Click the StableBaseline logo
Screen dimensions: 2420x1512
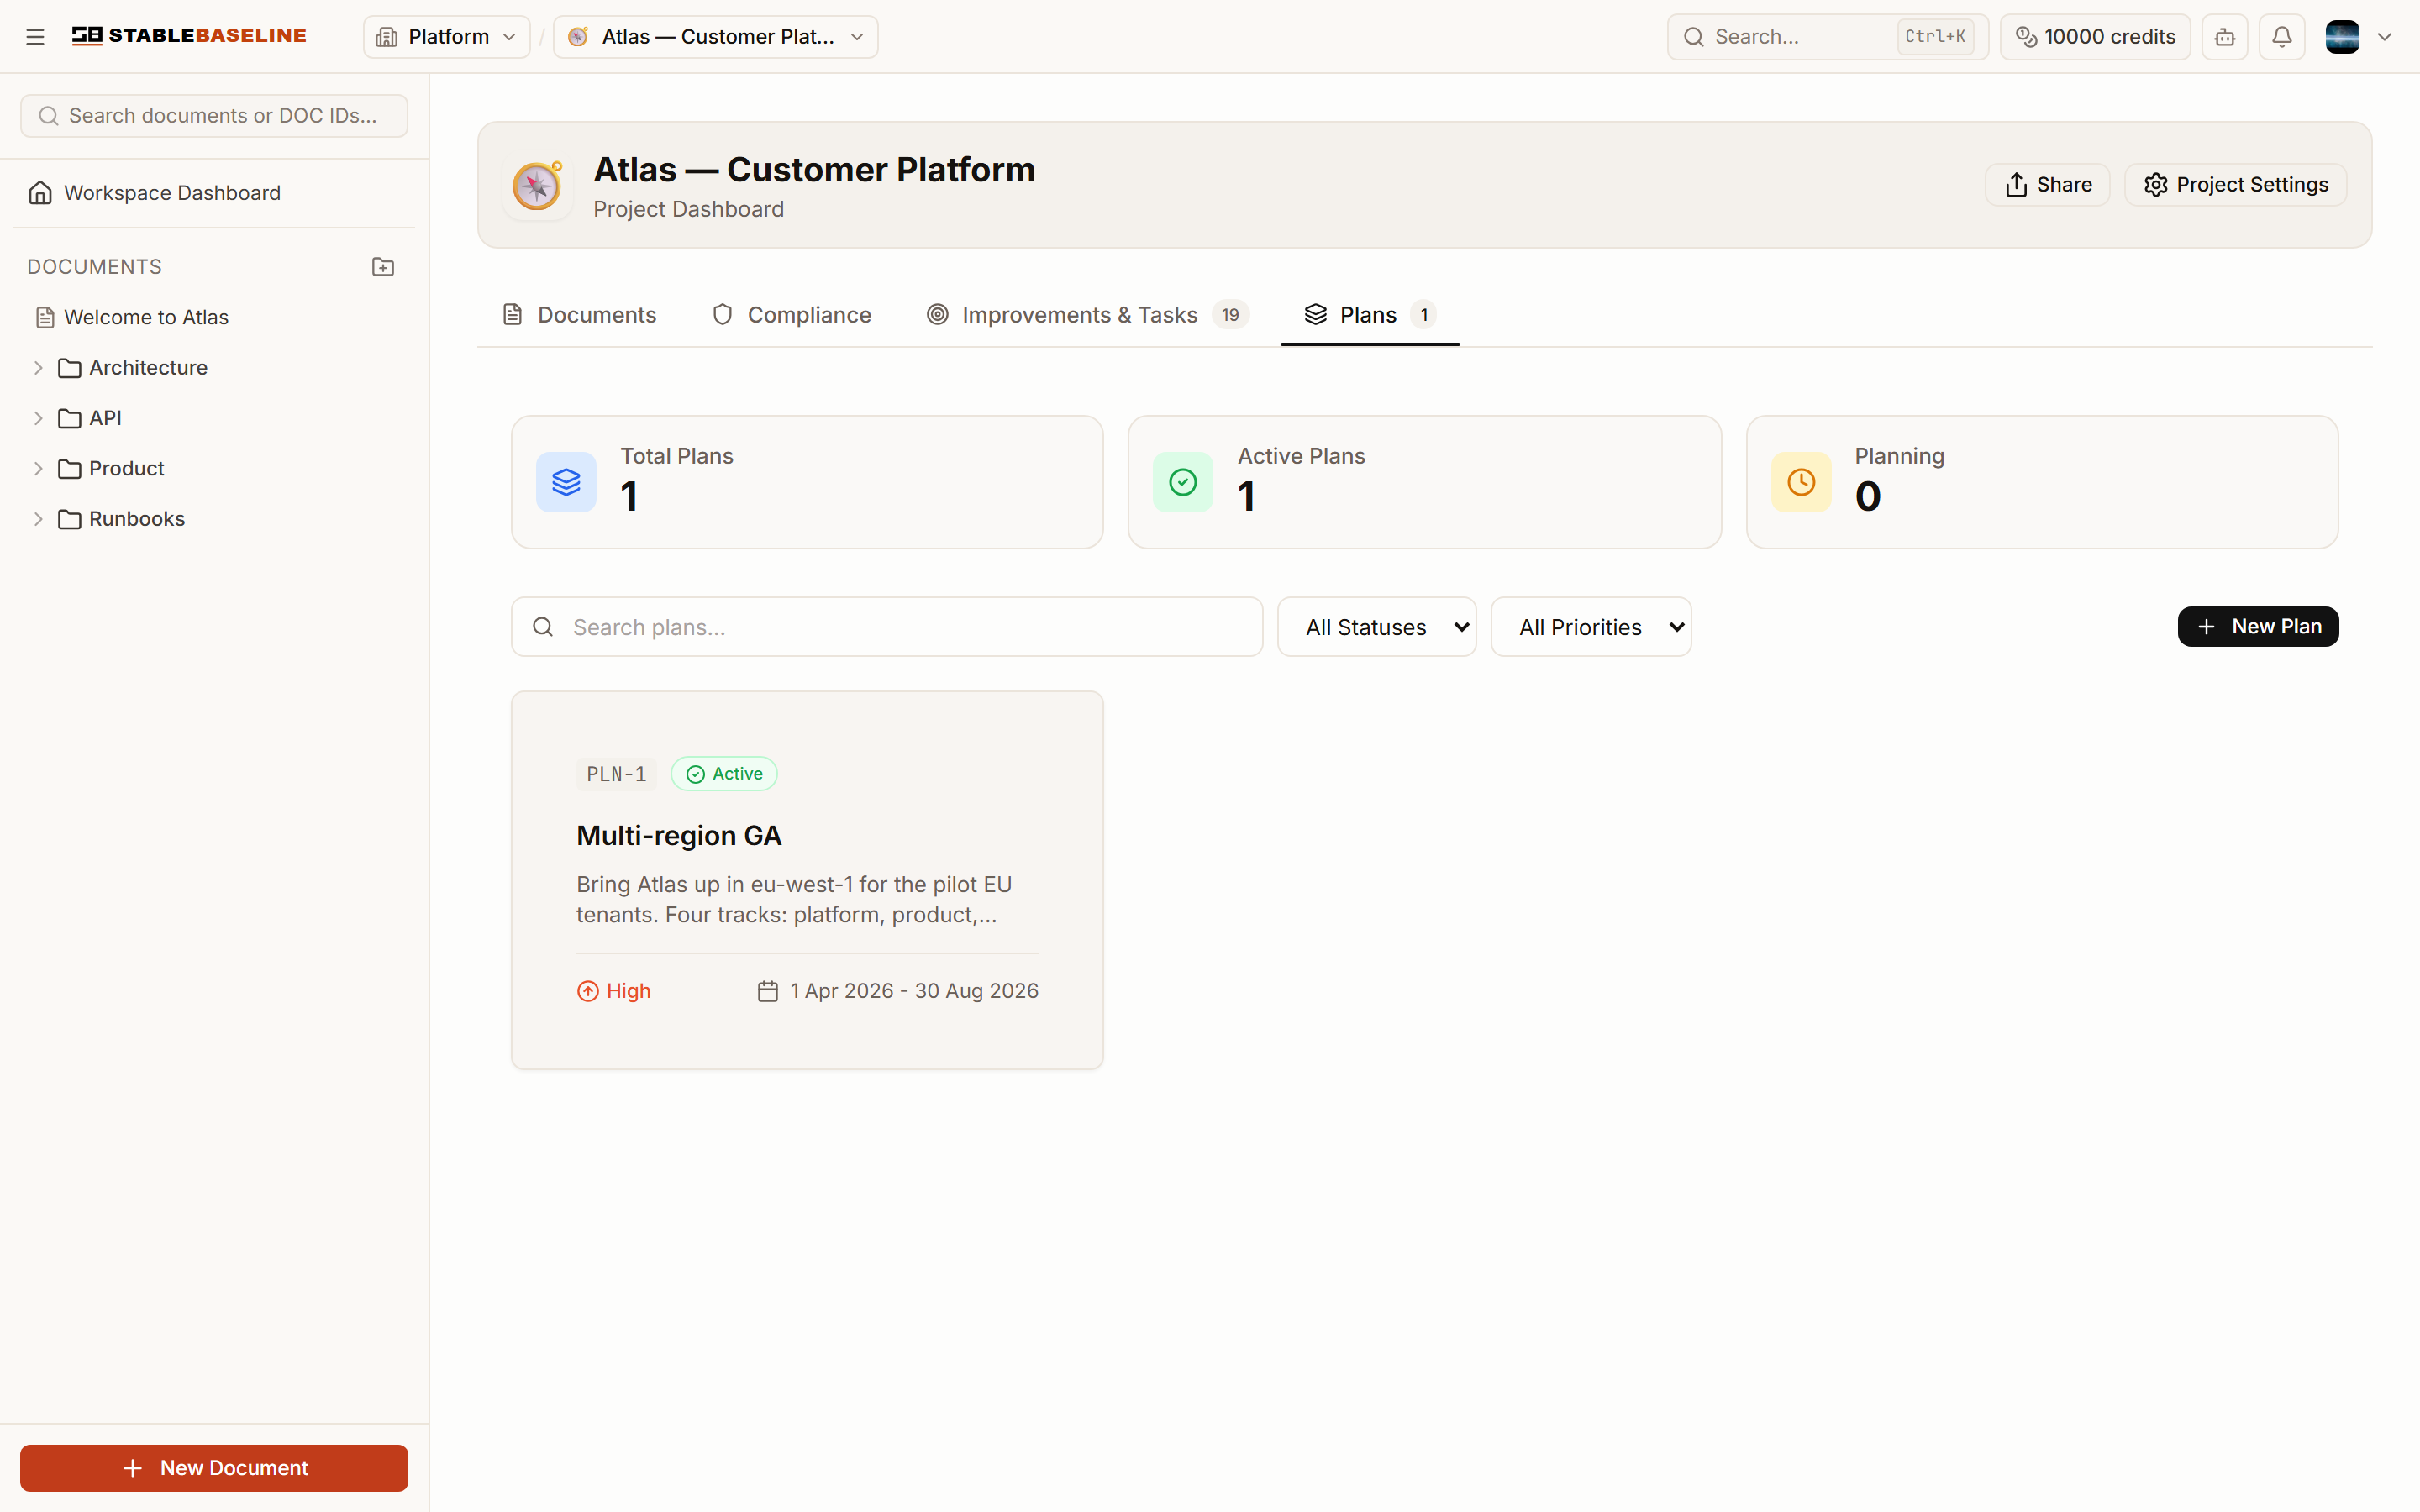pyautogui.click(x=189, y=36)
